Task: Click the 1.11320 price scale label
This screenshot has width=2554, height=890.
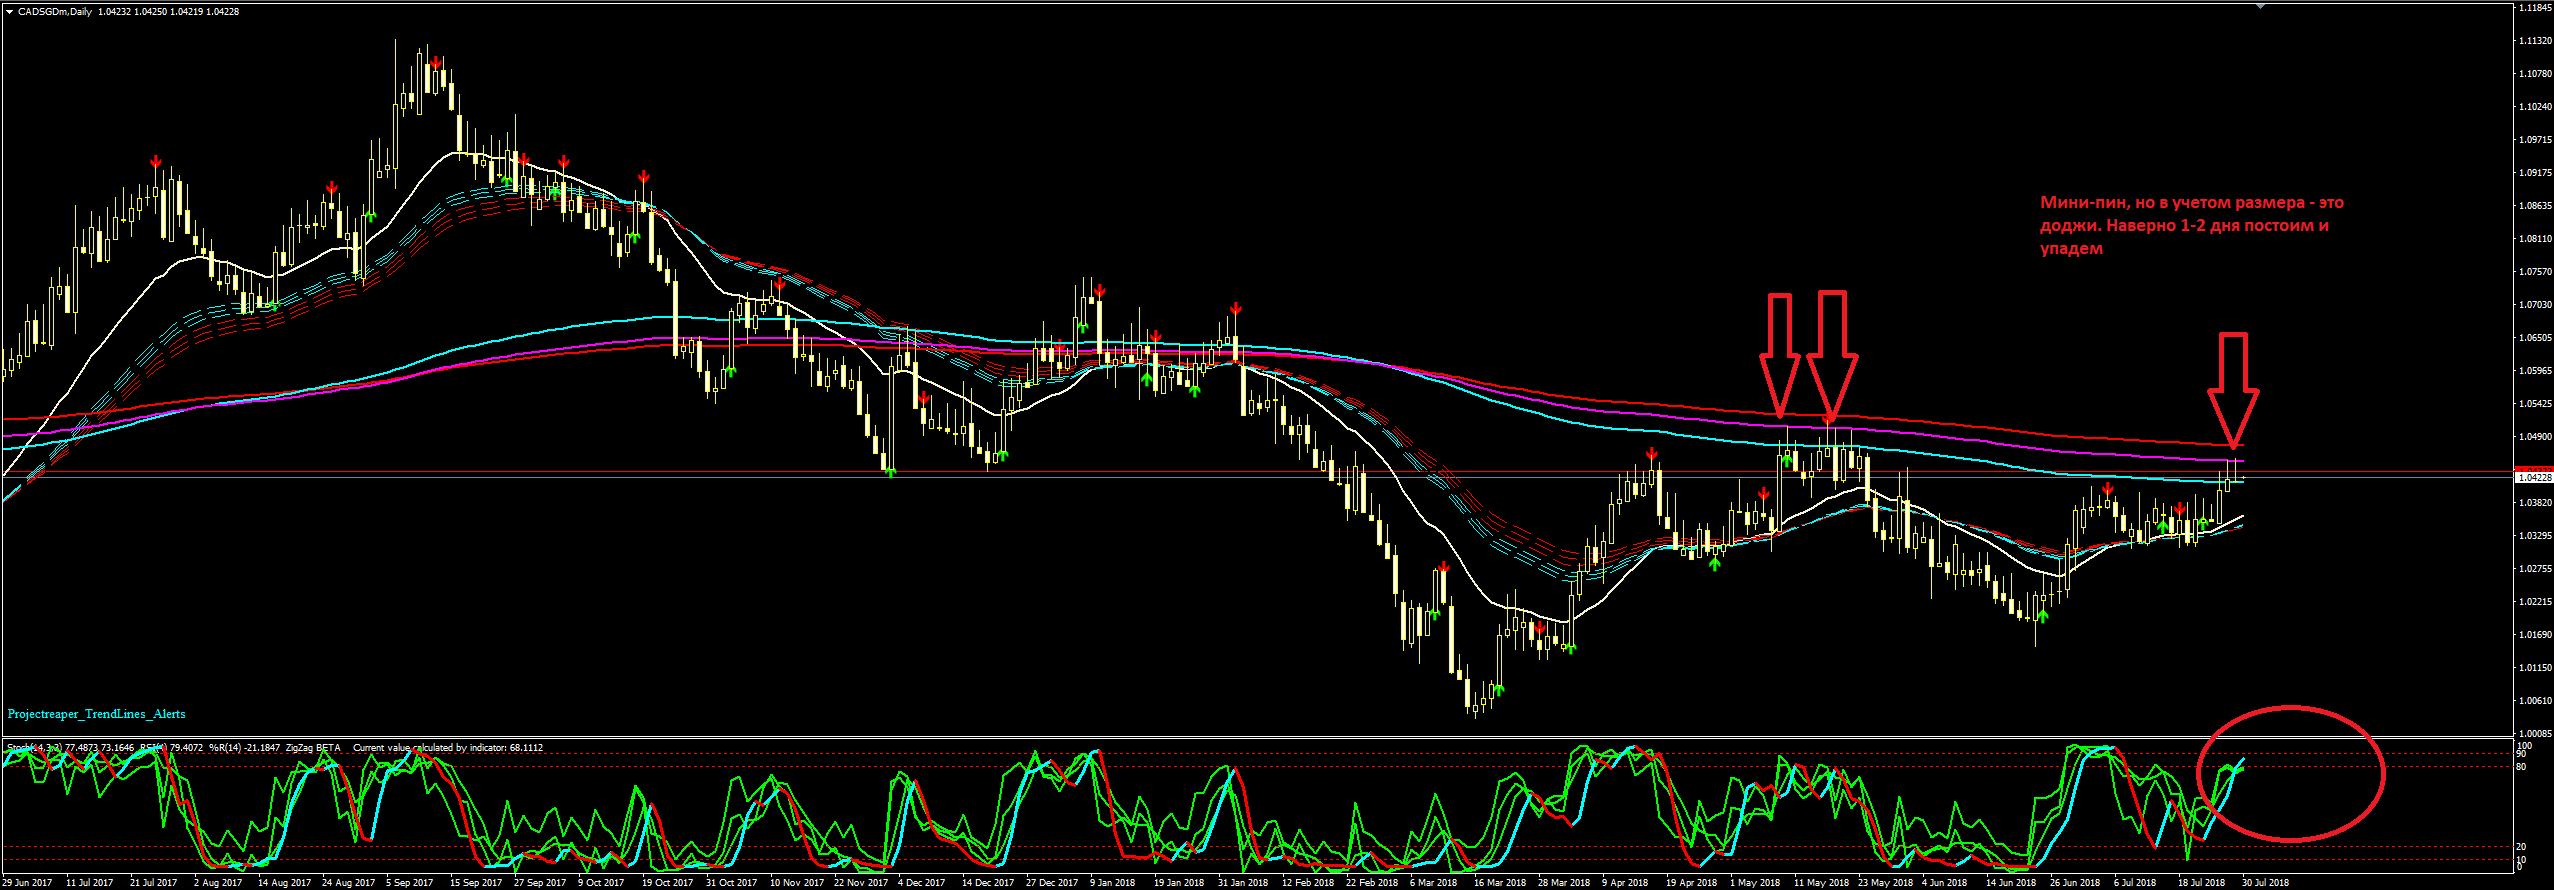Action: click(x=2533, y=41)
